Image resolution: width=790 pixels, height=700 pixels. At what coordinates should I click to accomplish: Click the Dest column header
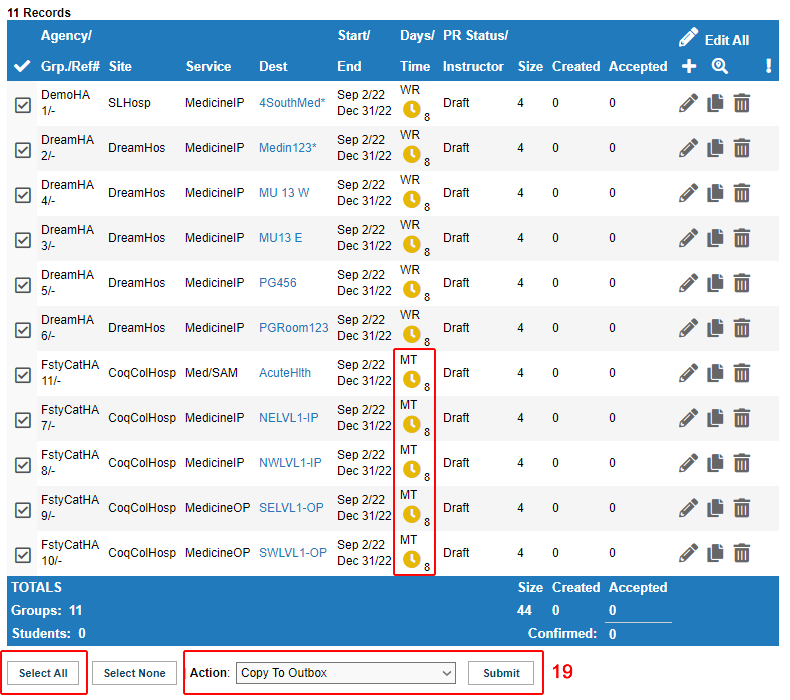pos(273,67)
